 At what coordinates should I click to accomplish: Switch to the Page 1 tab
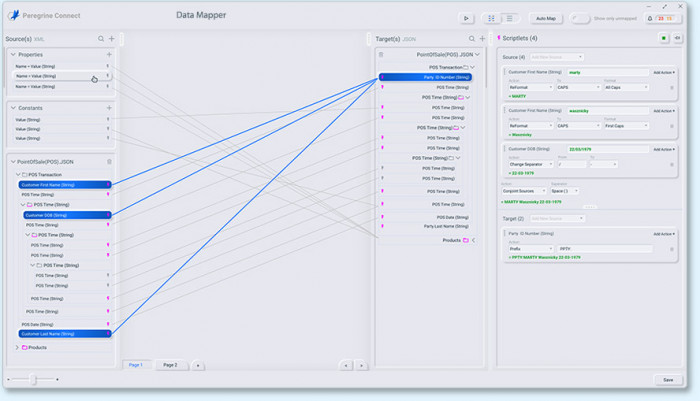coord(136,365)
